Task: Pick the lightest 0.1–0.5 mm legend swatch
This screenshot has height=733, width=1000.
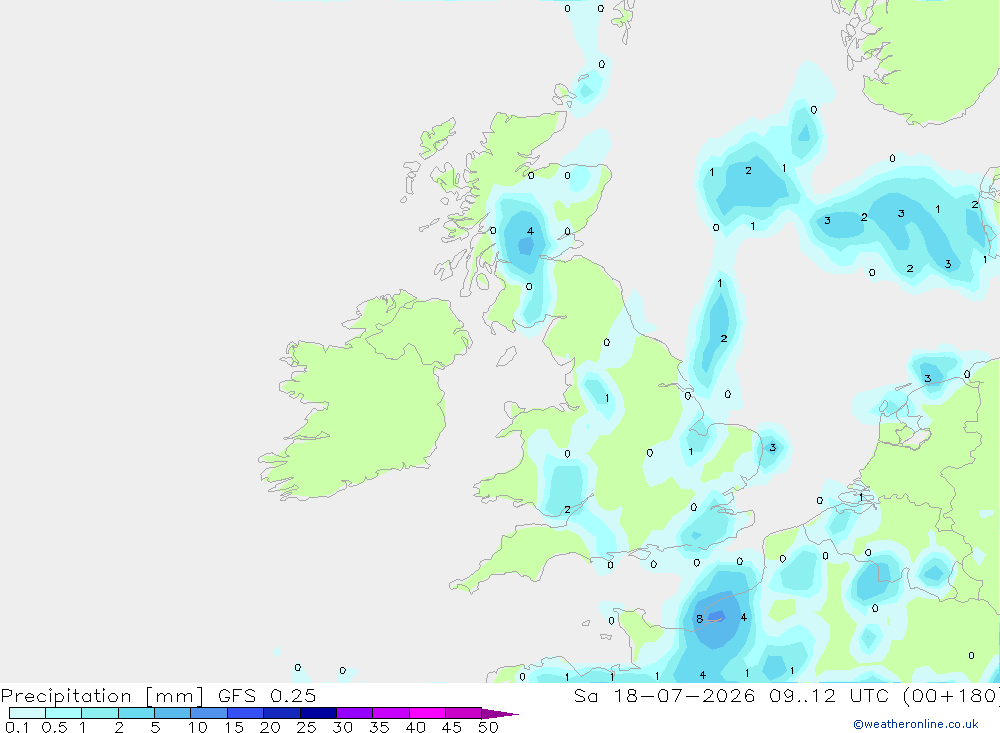Action: [27, 713]
